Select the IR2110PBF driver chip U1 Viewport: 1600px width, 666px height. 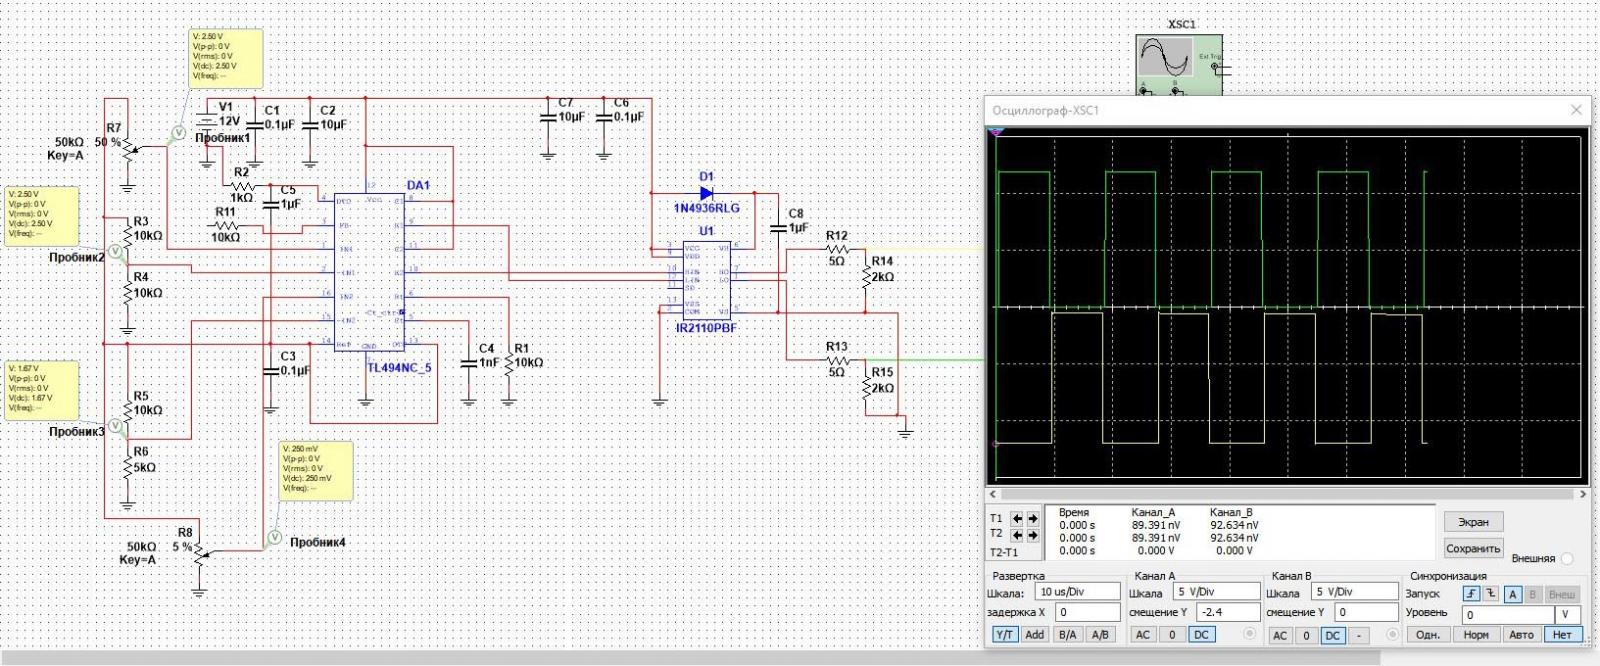pos(707,280)
